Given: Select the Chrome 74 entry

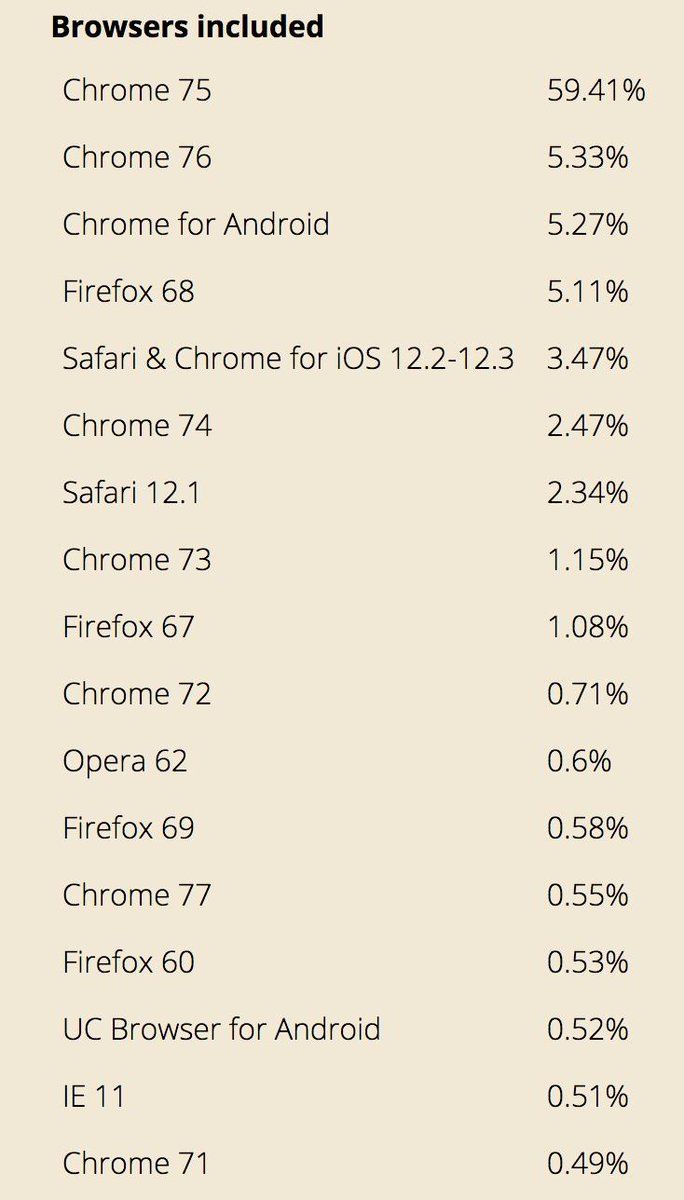Looking at the screenshot, I should [137, 425].
